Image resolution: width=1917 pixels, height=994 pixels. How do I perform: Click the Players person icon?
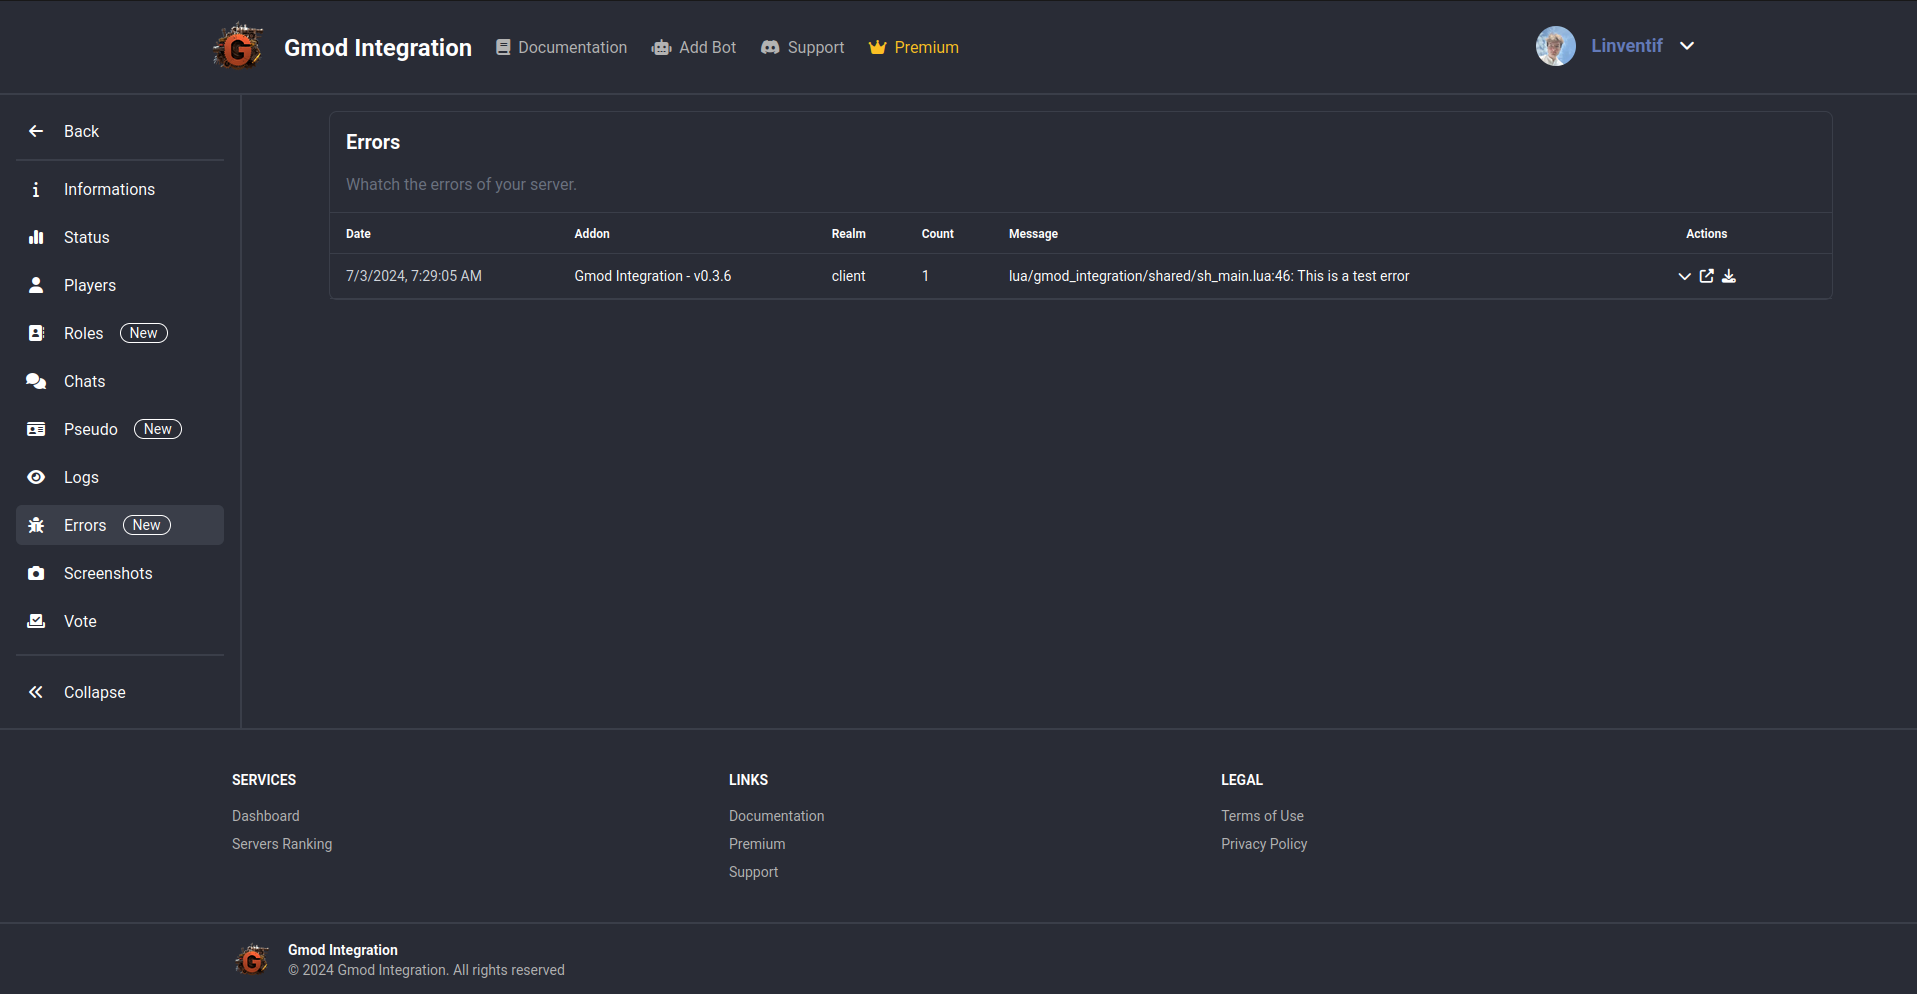(x=36, y=285)
